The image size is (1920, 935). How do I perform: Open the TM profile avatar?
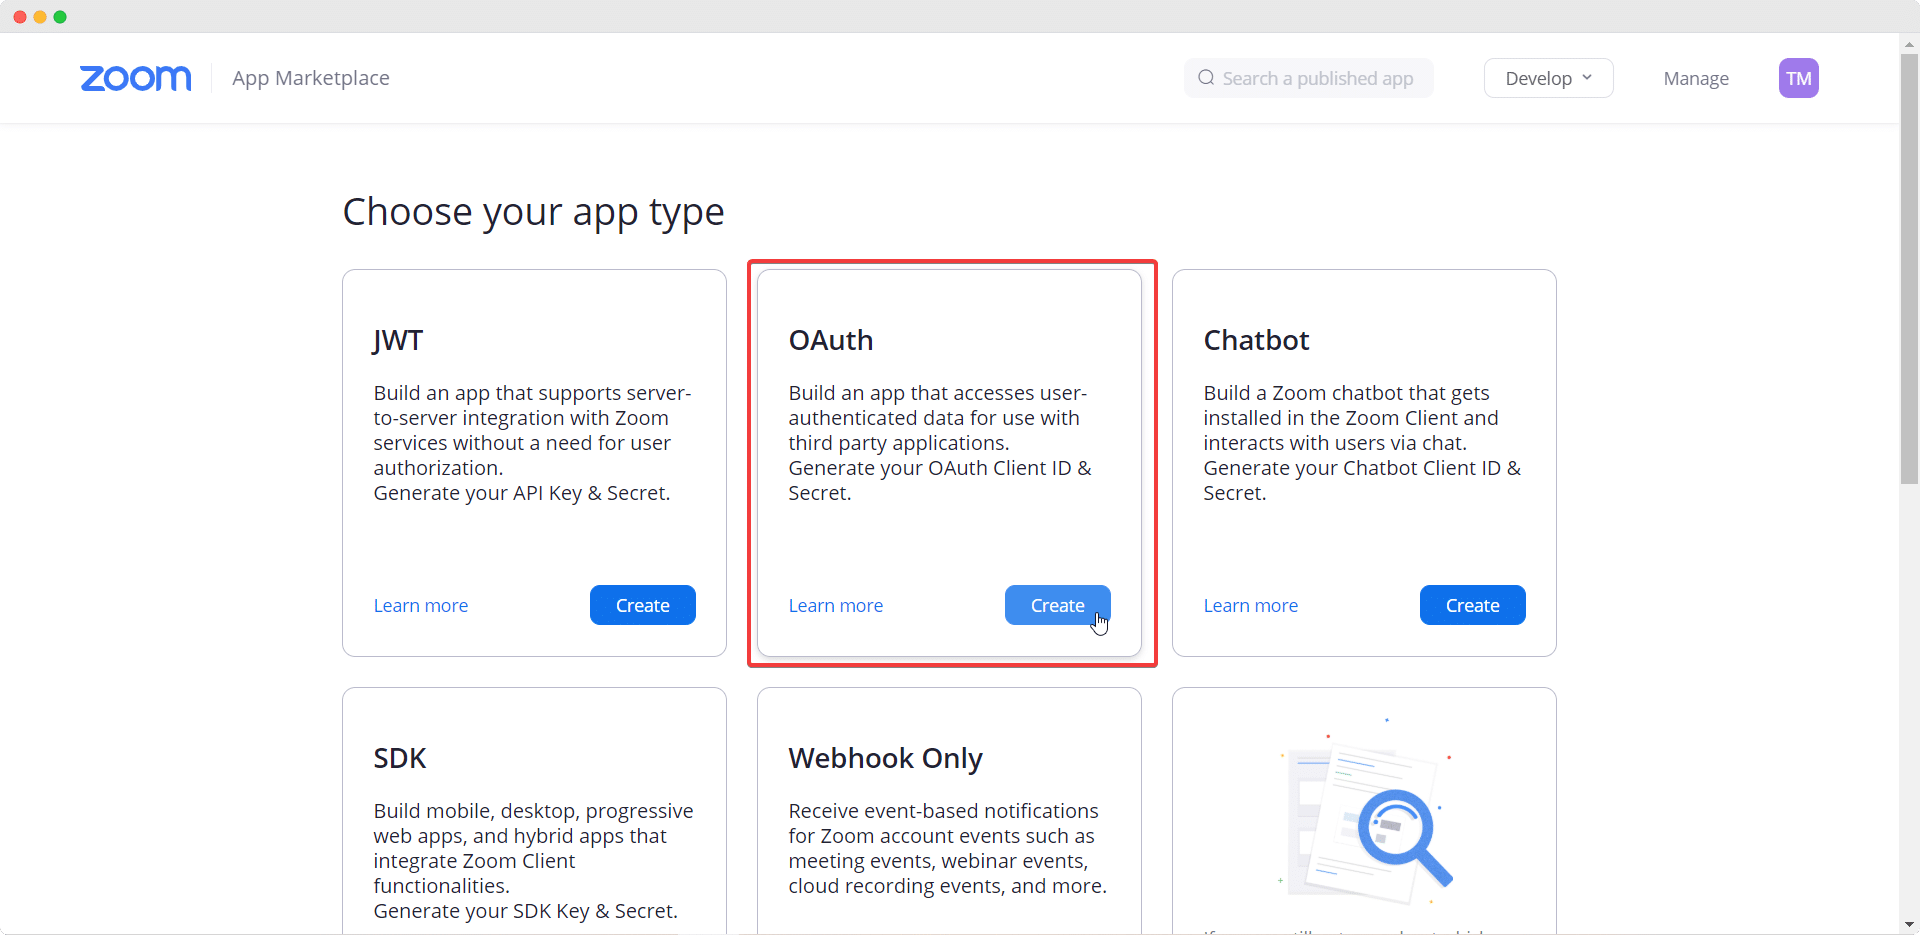(1798, 78)
